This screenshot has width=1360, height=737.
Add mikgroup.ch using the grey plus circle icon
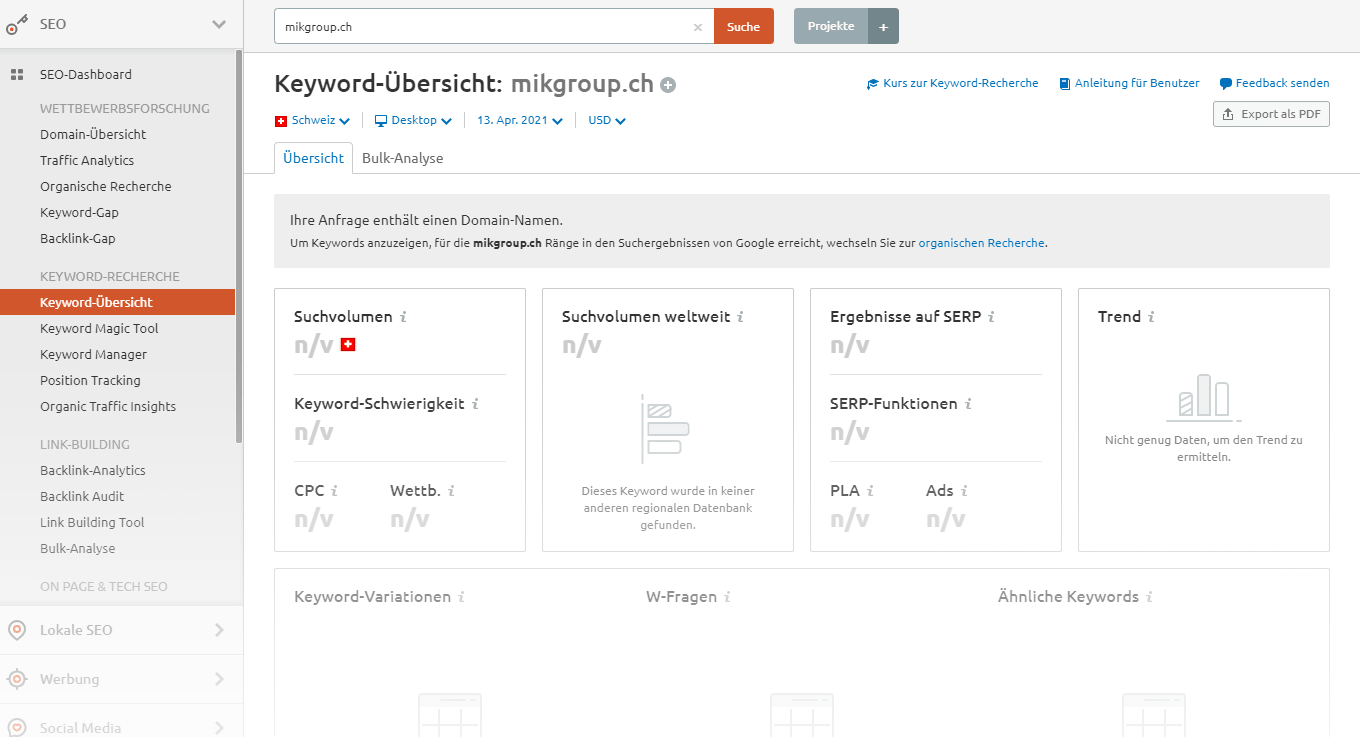668,85
